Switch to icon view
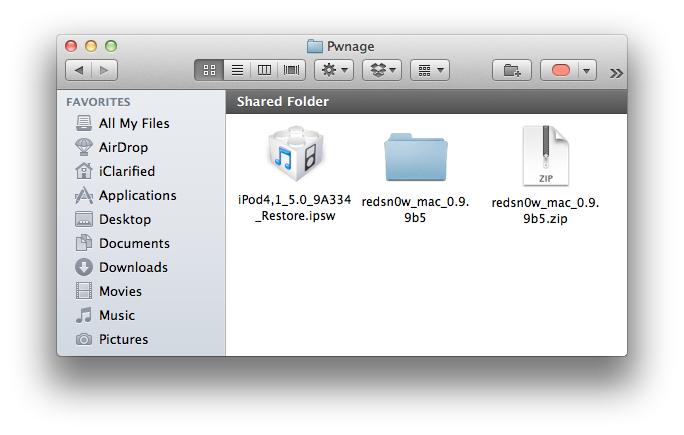684x435 pixels. tap(210, 71)
